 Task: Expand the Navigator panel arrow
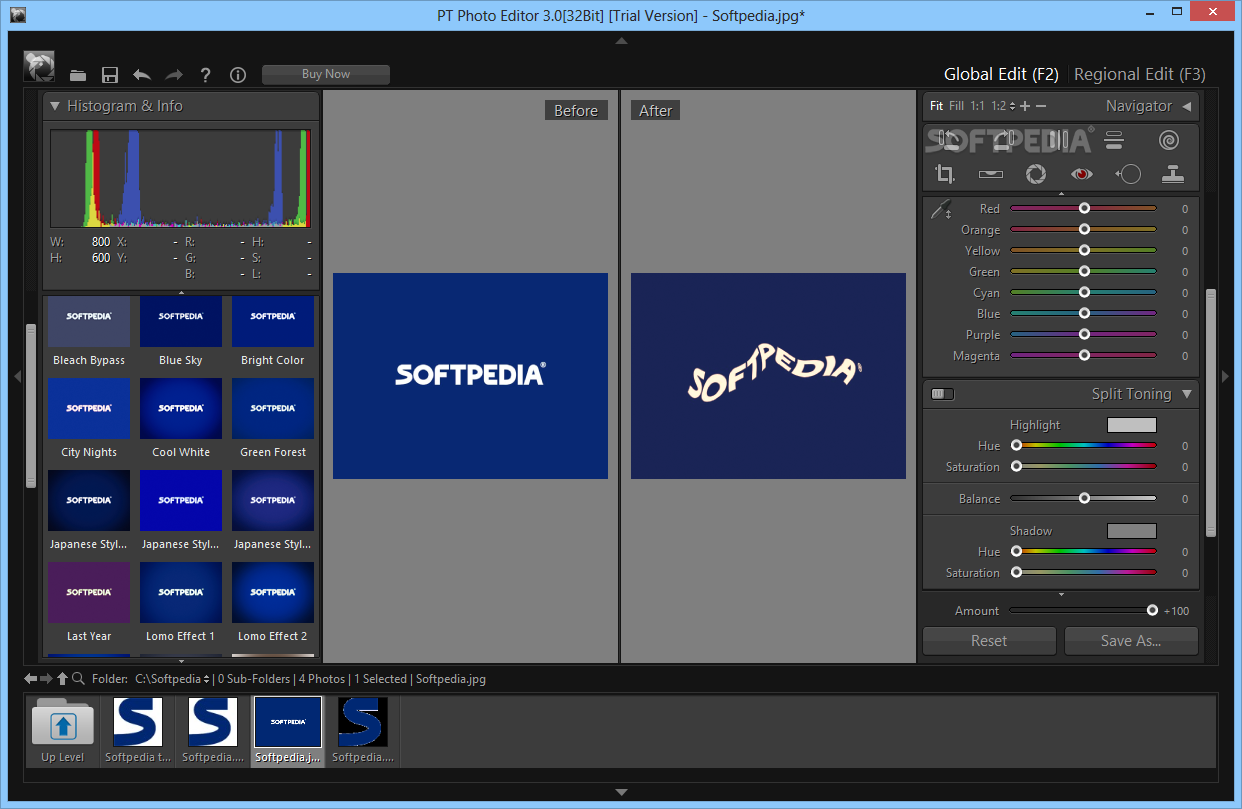(x=1186, y=106)
